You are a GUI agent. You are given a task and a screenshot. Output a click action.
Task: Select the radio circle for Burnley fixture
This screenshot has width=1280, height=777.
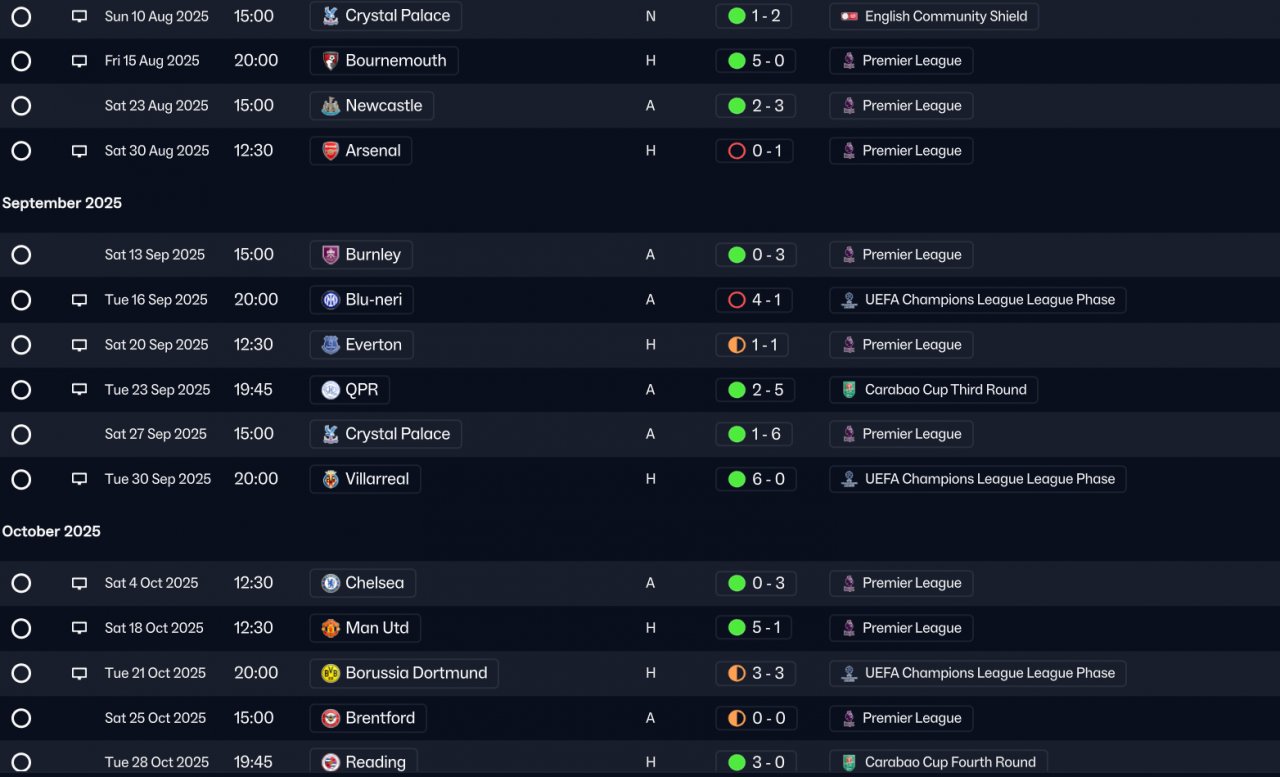coord(21,255)
